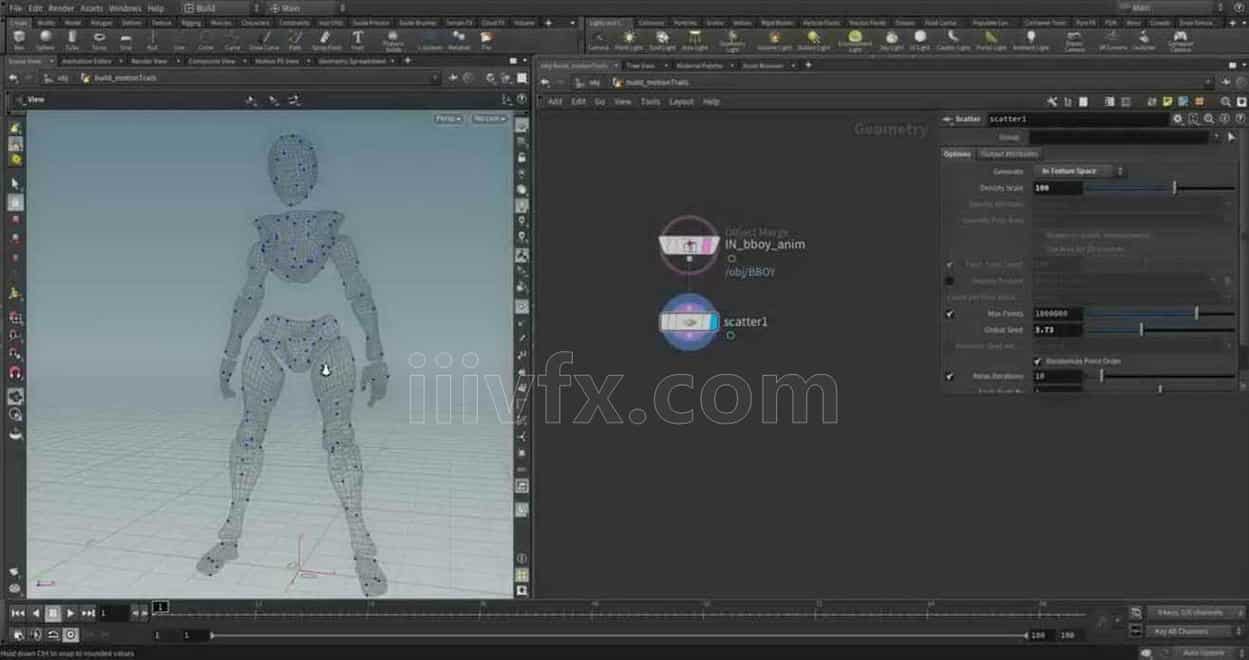
Task: Switch to the Material Palette tab
Action: [x=699, y=66]
